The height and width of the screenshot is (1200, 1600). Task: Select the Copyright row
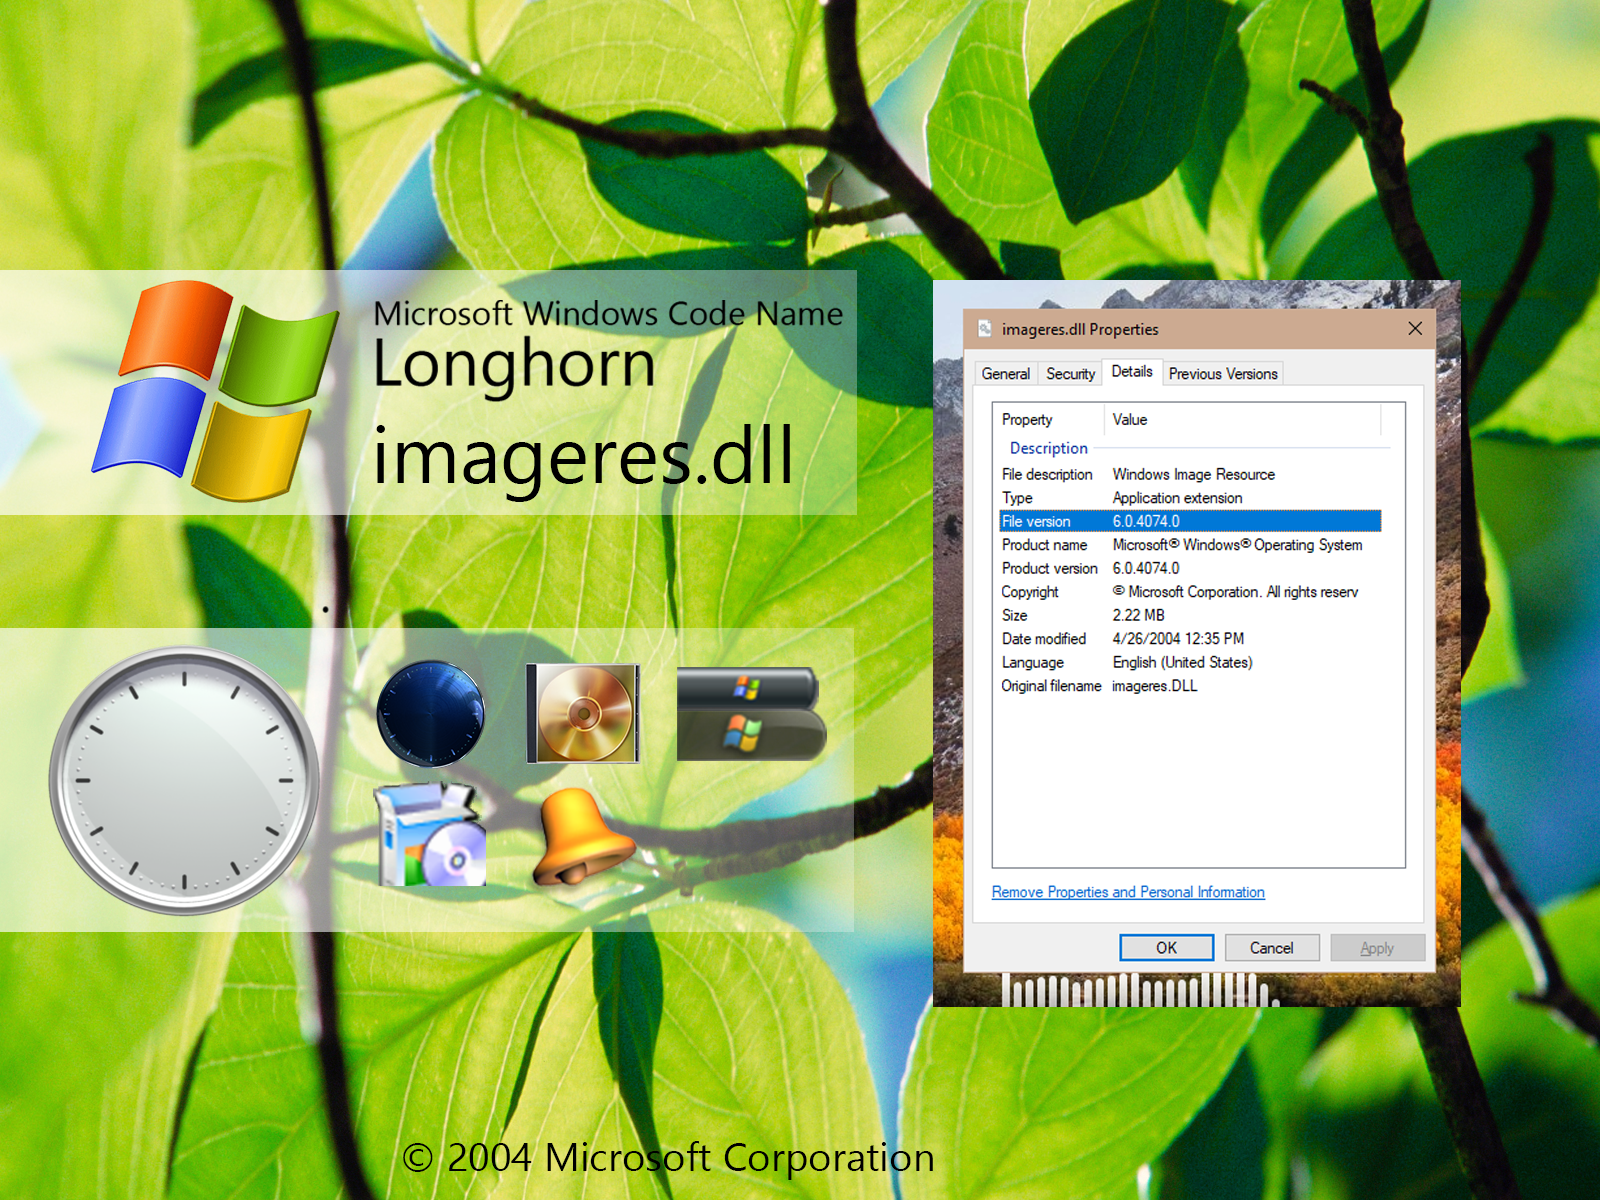(1190, 592)
